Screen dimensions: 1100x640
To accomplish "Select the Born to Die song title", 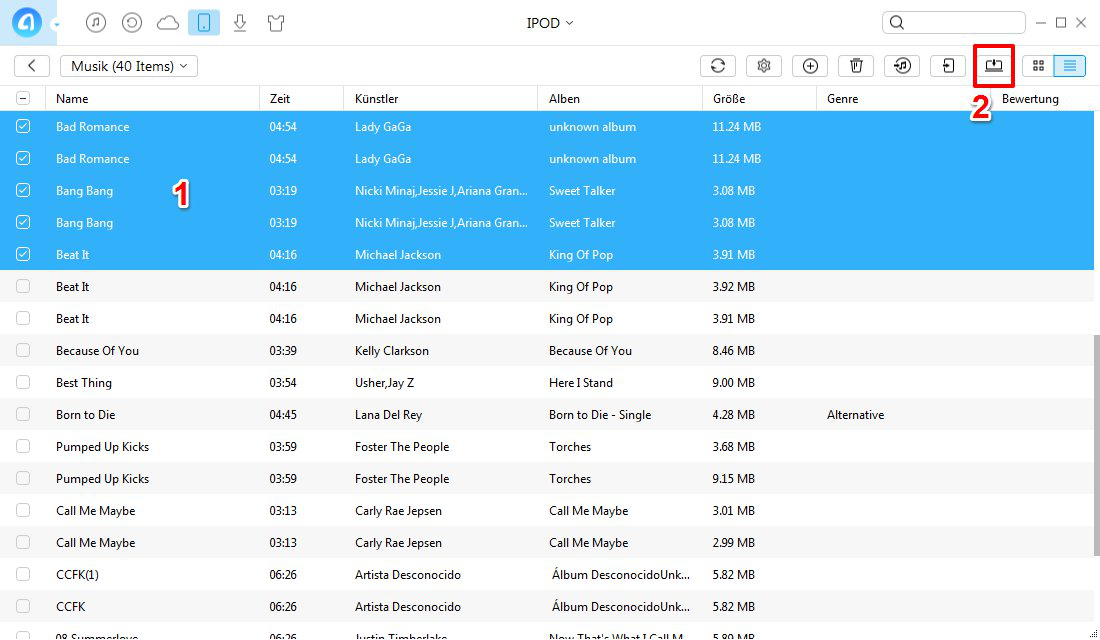I will coord(86,415).
